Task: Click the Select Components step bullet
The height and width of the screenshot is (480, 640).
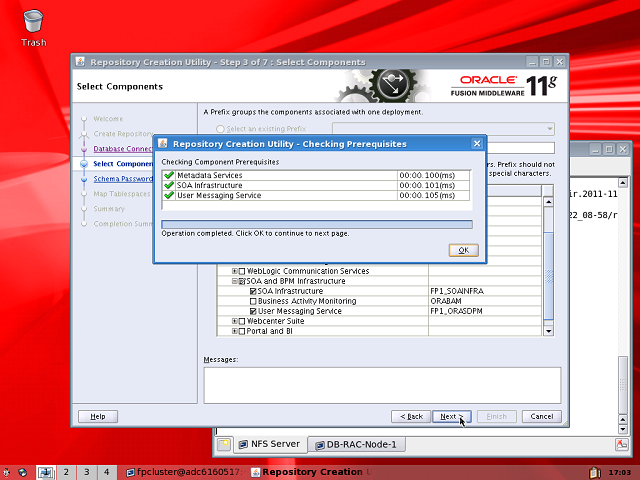Action: click(84, 164)
